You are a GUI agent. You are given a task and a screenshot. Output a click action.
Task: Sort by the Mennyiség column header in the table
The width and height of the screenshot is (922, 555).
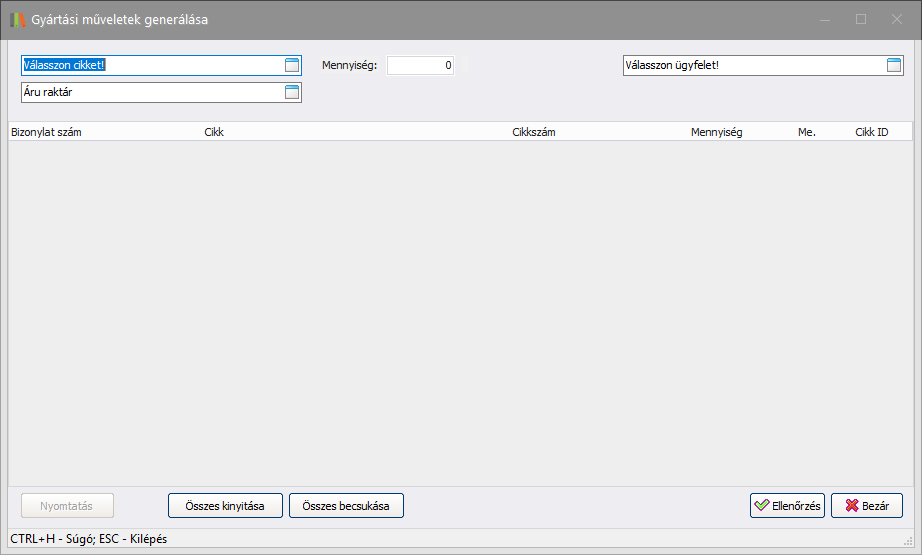(x=716, y=132)
